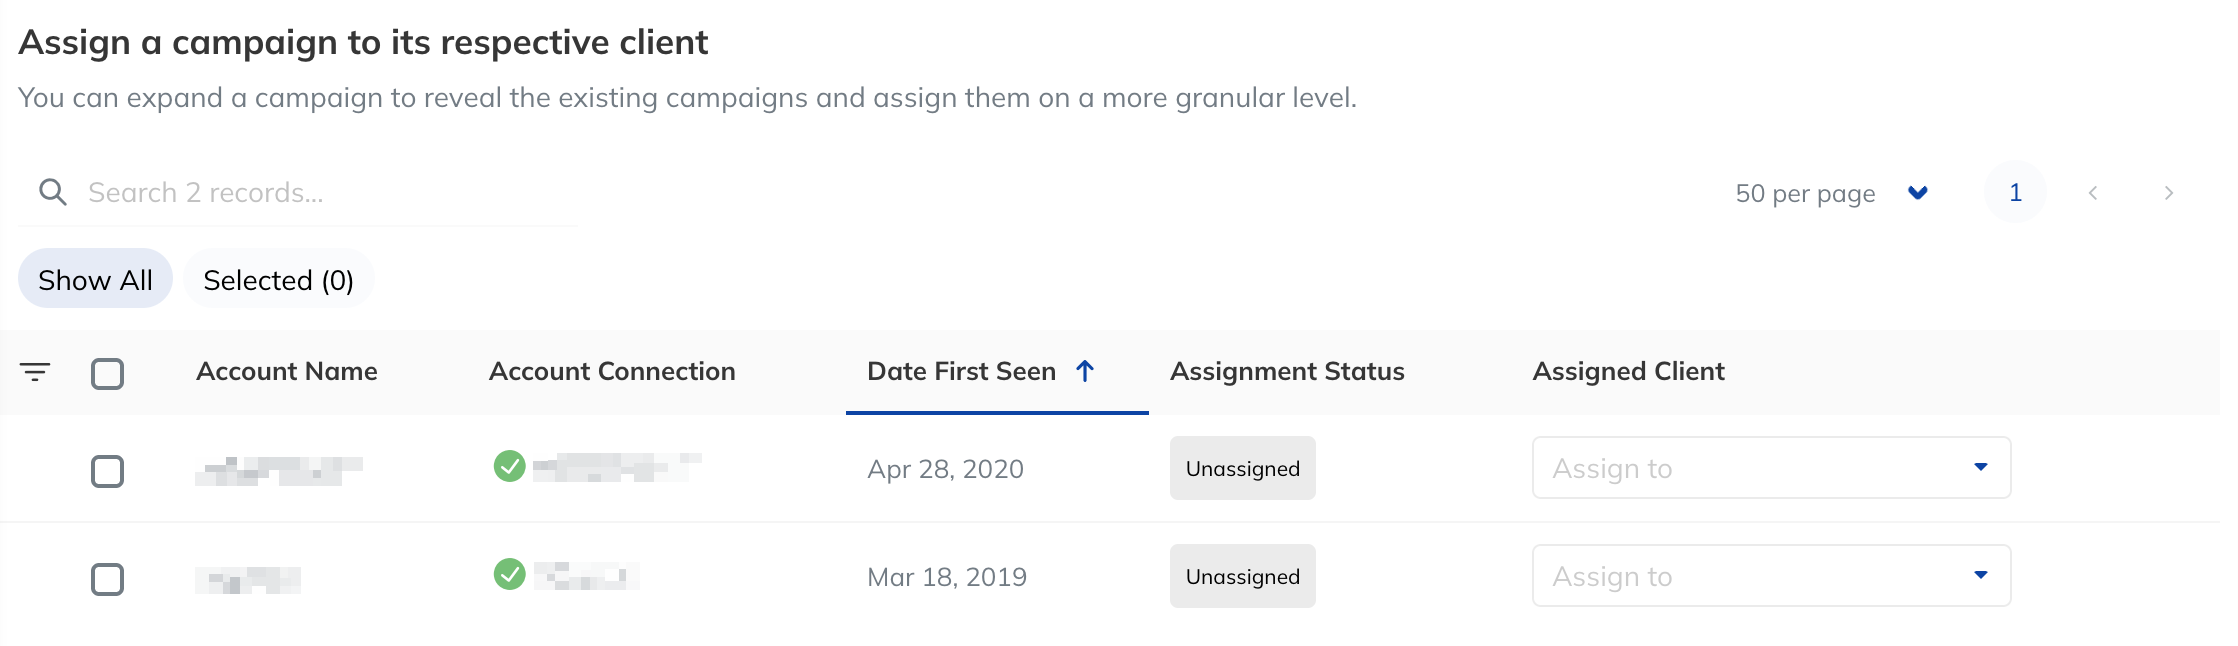Go to the previous page arrow
The height and width of the screenshot is (646, 2238).
click(x=2093, y=193)
